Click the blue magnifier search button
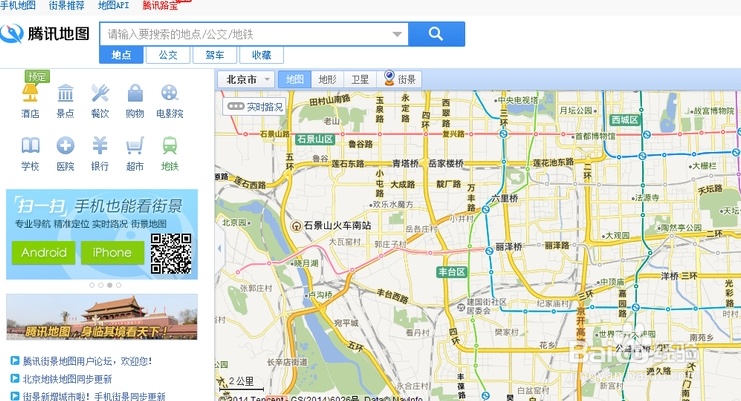This screenshot has width=741, height=401. (x=436, y=34)
